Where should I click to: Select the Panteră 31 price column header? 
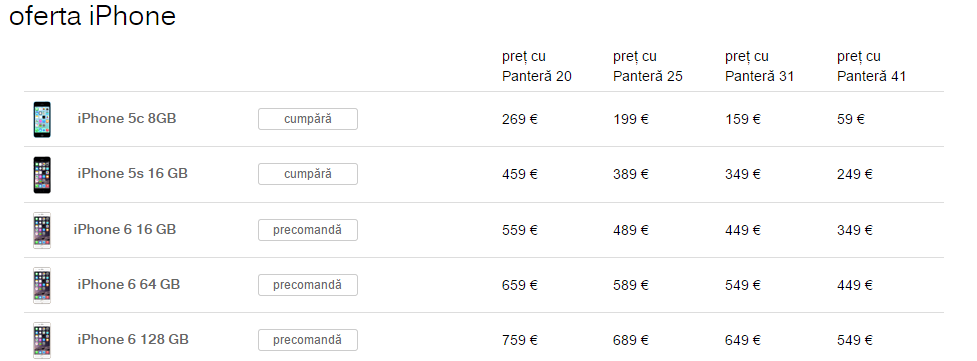[760, 67]
